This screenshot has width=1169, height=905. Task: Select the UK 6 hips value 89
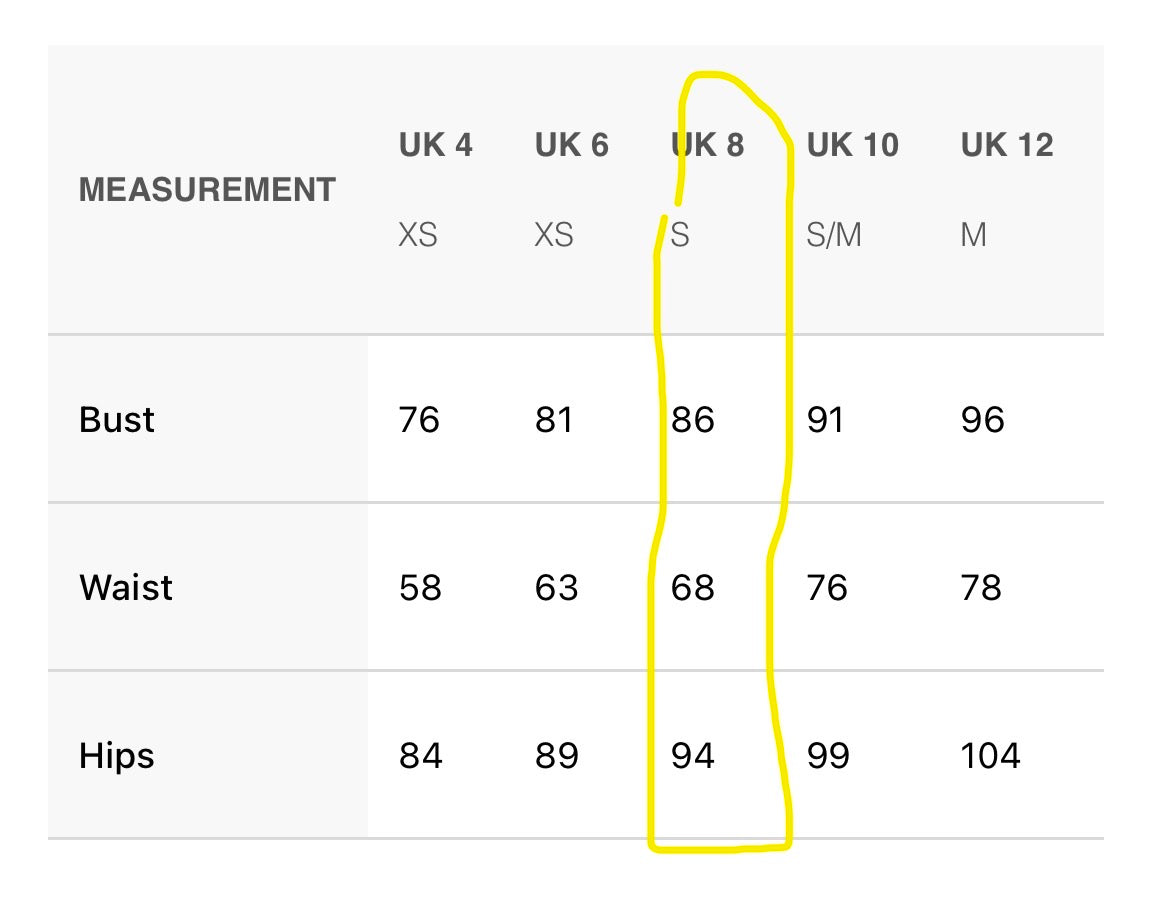click(556, 755)
